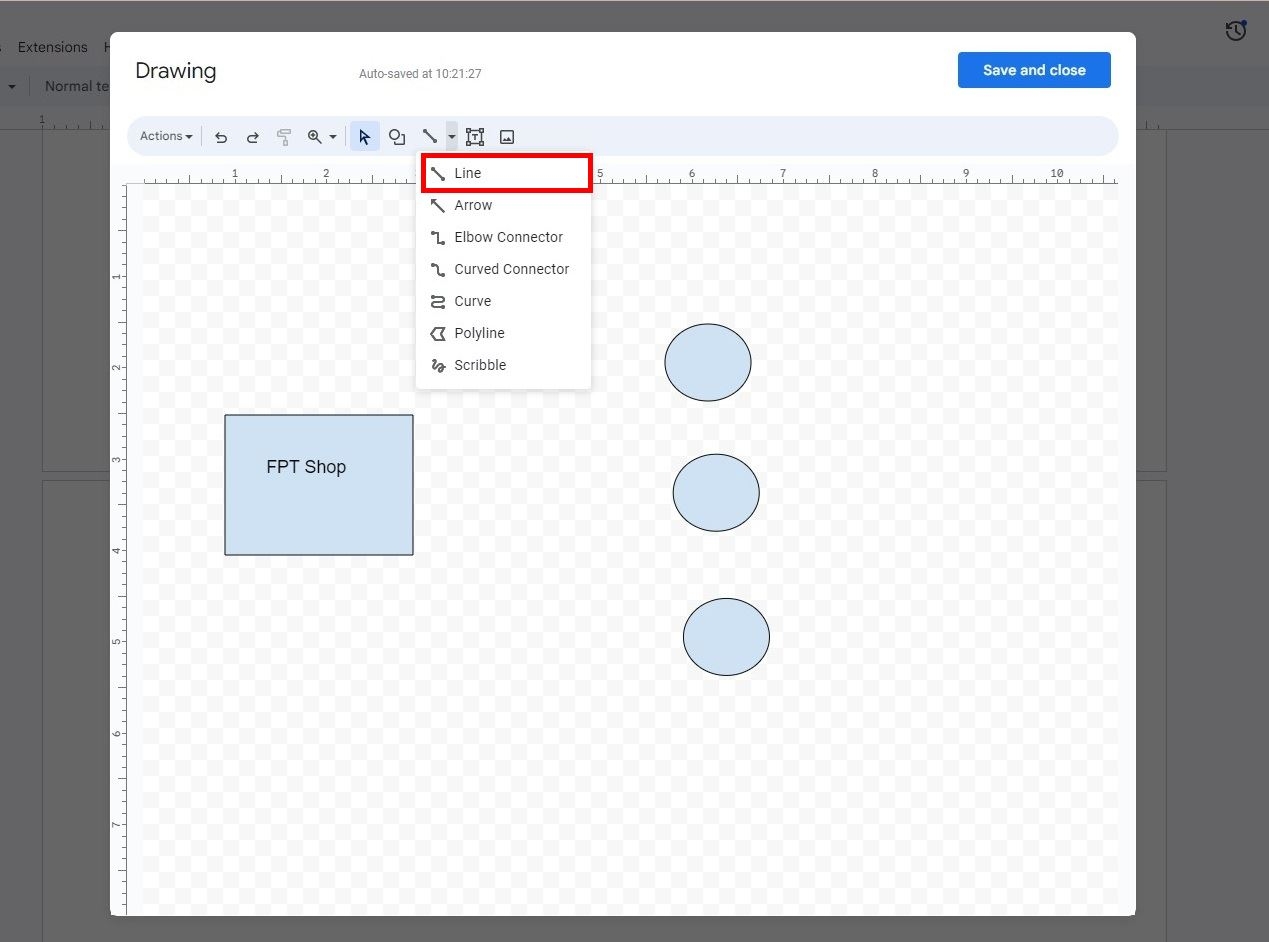This screenshot has height=942, width=1269.
Task: Expand the zoom level dropdown arrow
Action: 333,136
